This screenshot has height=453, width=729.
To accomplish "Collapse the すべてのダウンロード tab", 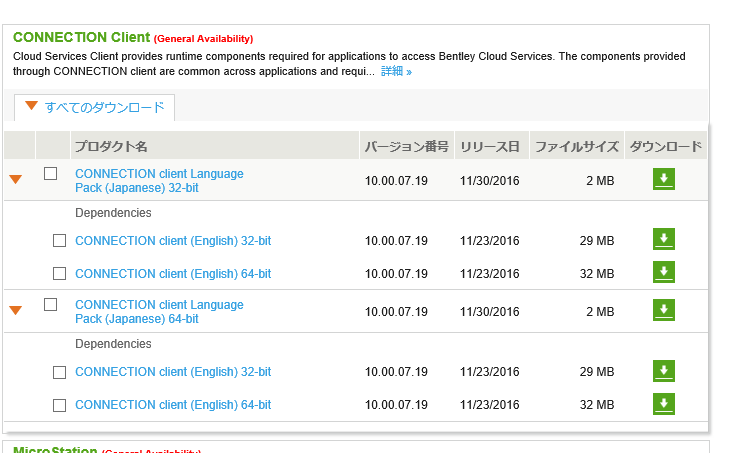I will pyautogui.click(x=95, y=107).
